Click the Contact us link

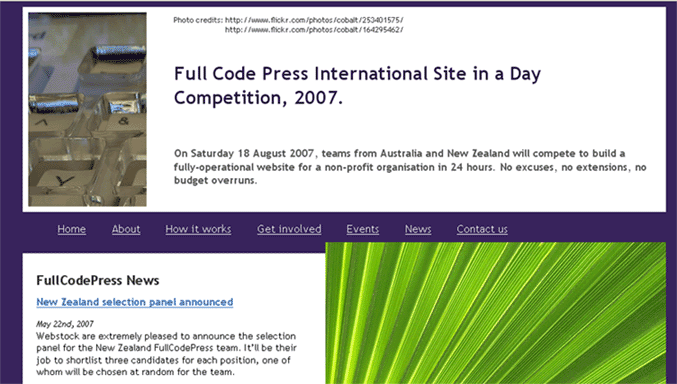pos(482,229)
